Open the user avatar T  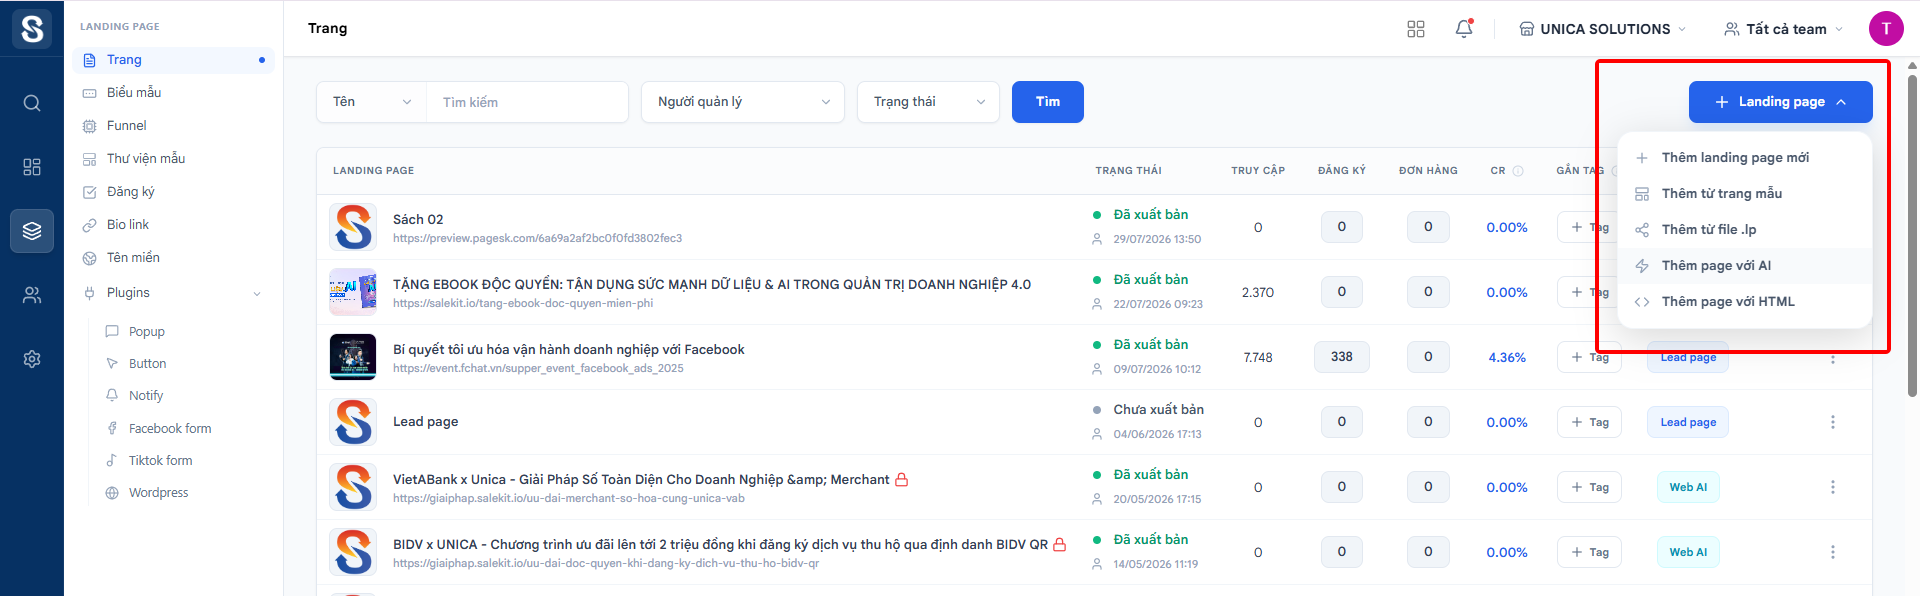pos(1886,28)
